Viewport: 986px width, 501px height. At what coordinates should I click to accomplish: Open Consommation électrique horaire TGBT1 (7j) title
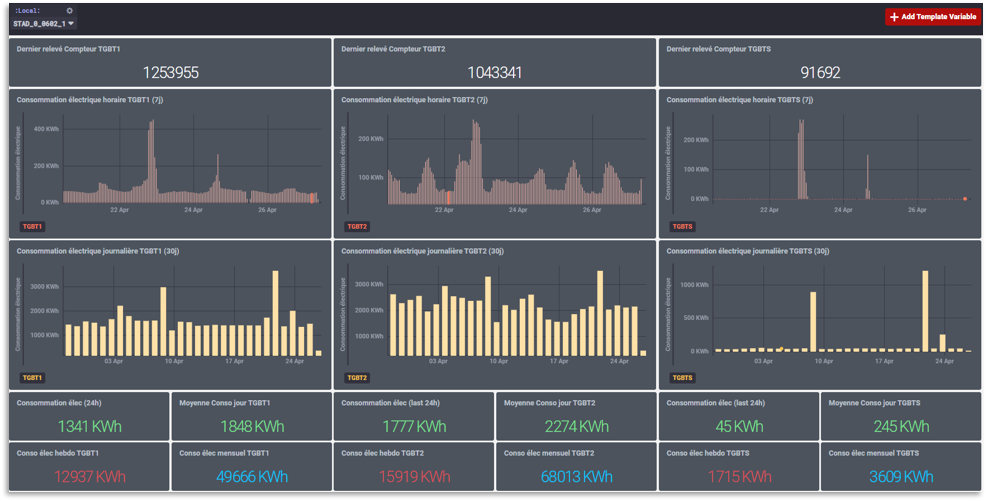(x=90, y=100)
